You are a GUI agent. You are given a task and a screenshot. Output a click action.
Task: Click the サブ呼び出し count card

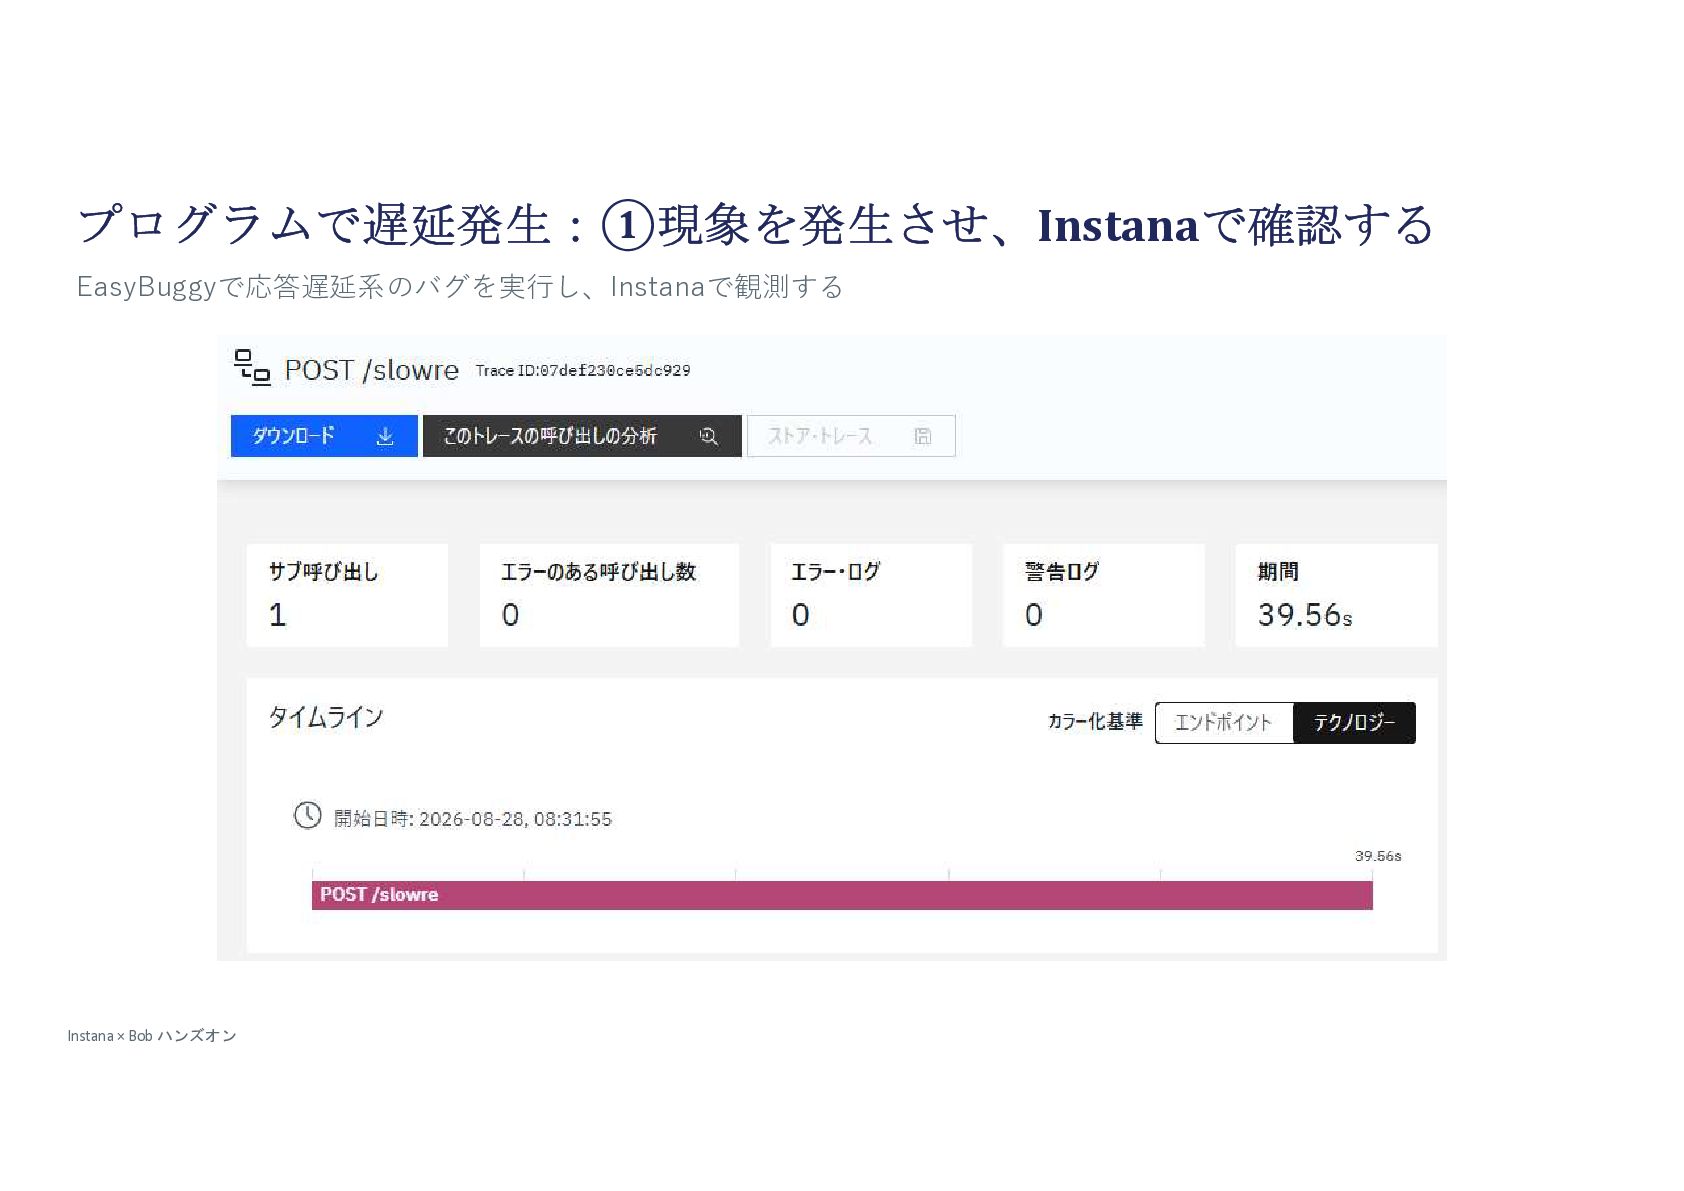(347, 595)
